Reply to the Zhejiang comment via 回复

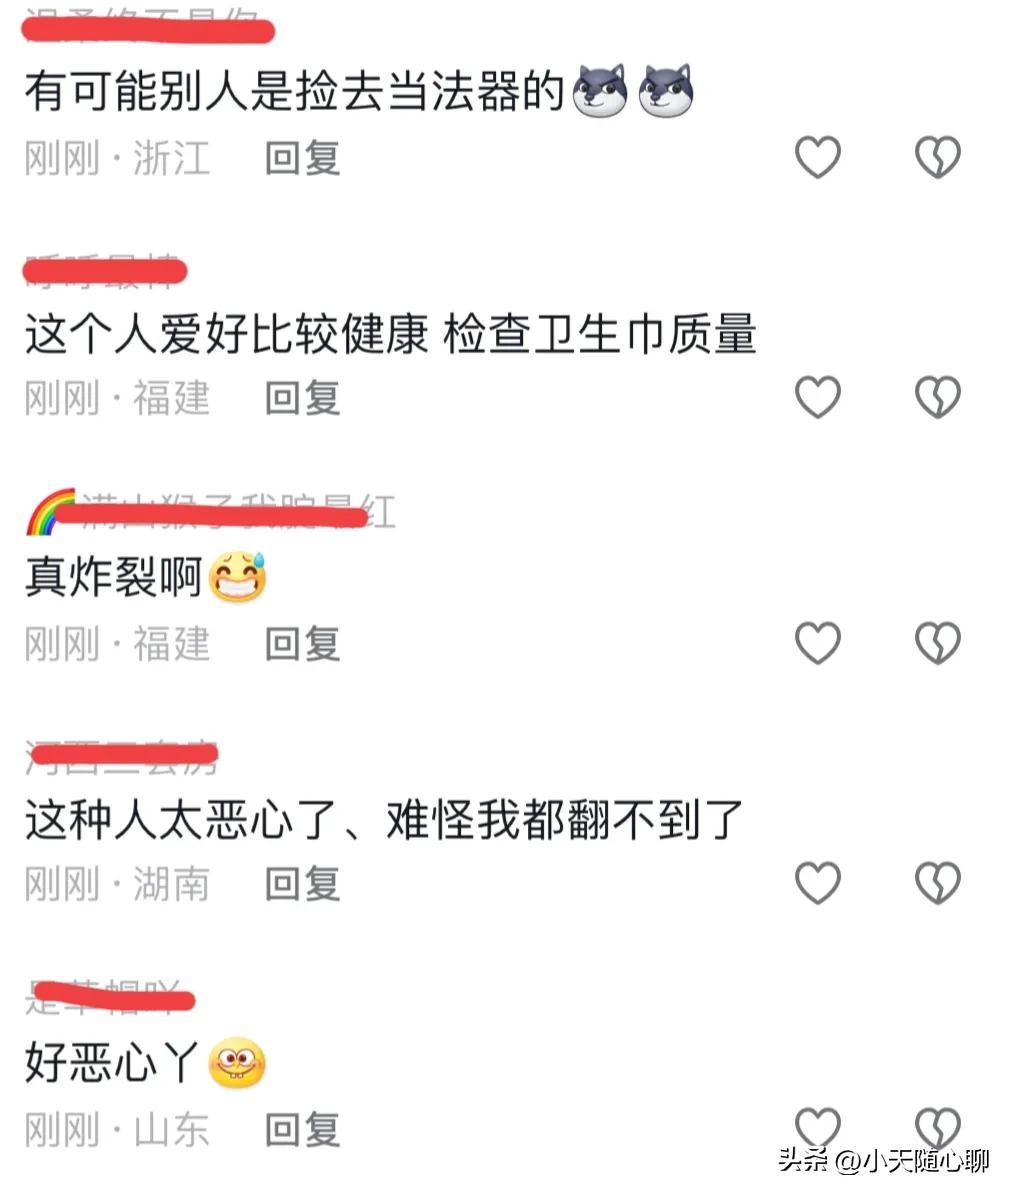(302, 158)
